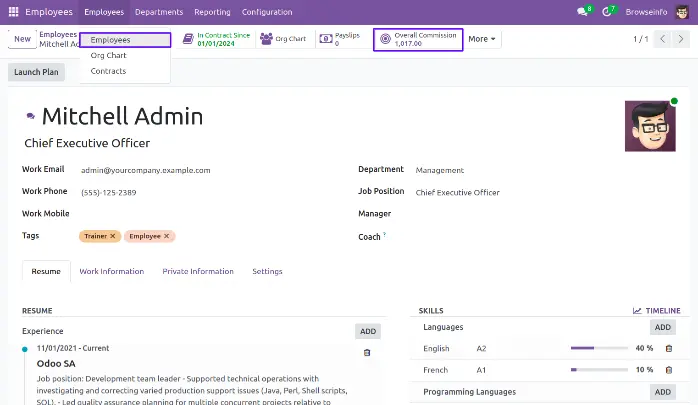Screen dimensions: 698x405
Task: Click the Launch Plan button
Action: click(36, 72)
